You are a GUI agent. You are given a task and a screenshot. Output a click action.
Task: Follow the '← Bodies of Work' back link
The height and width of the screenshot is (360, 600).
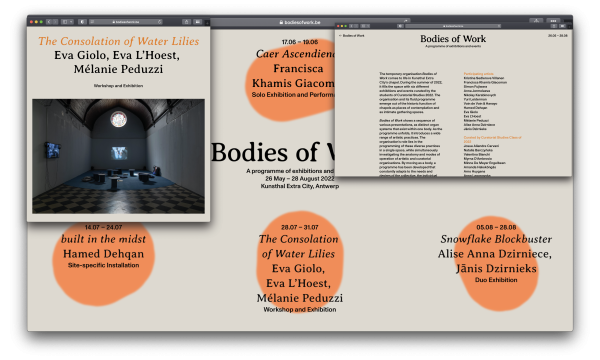point(352,36)
